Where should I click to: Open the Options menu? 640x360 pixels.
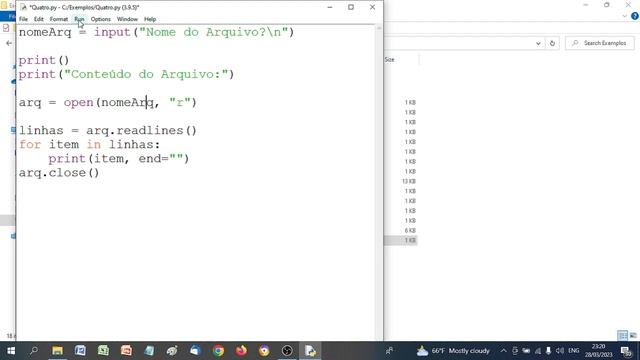100,19
